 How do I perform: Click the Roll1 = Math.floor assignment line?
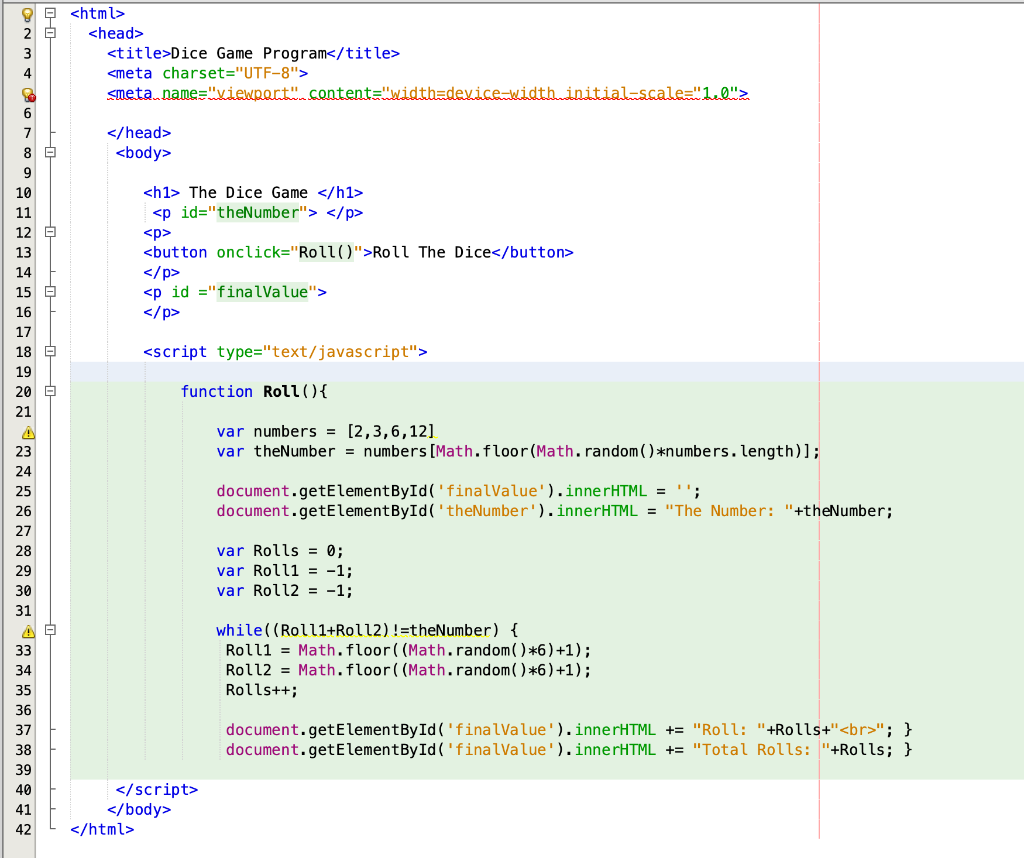tap(409, 651)
